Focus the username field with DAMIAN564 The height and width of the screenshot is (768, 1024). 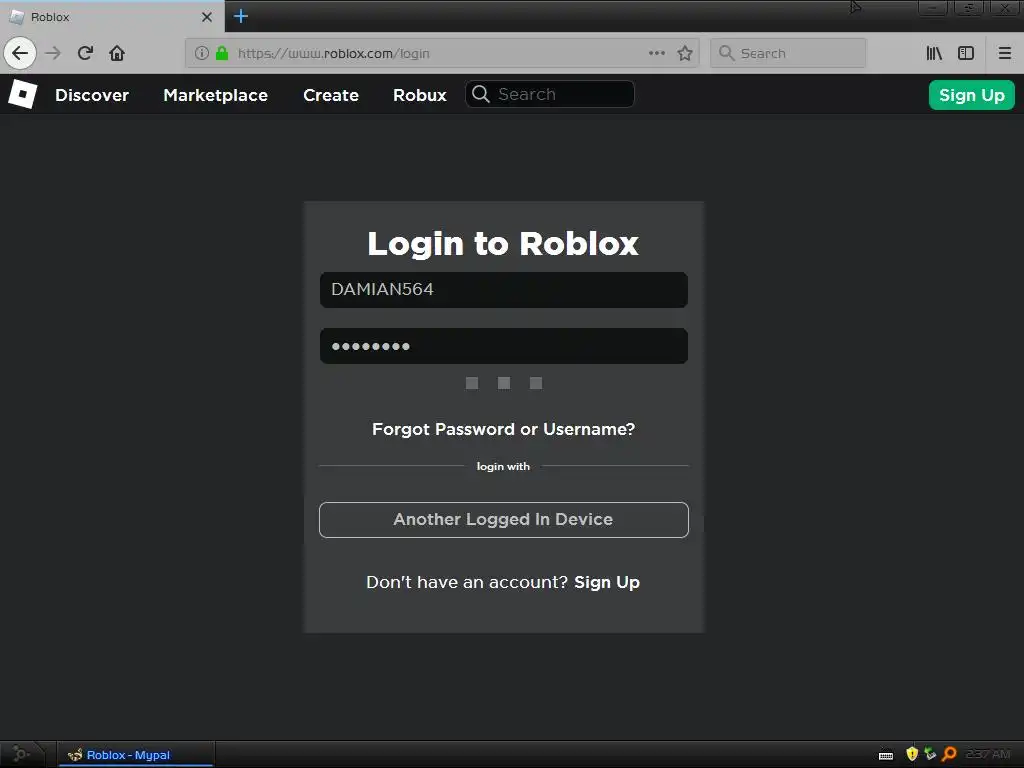[x=504, y=290]
